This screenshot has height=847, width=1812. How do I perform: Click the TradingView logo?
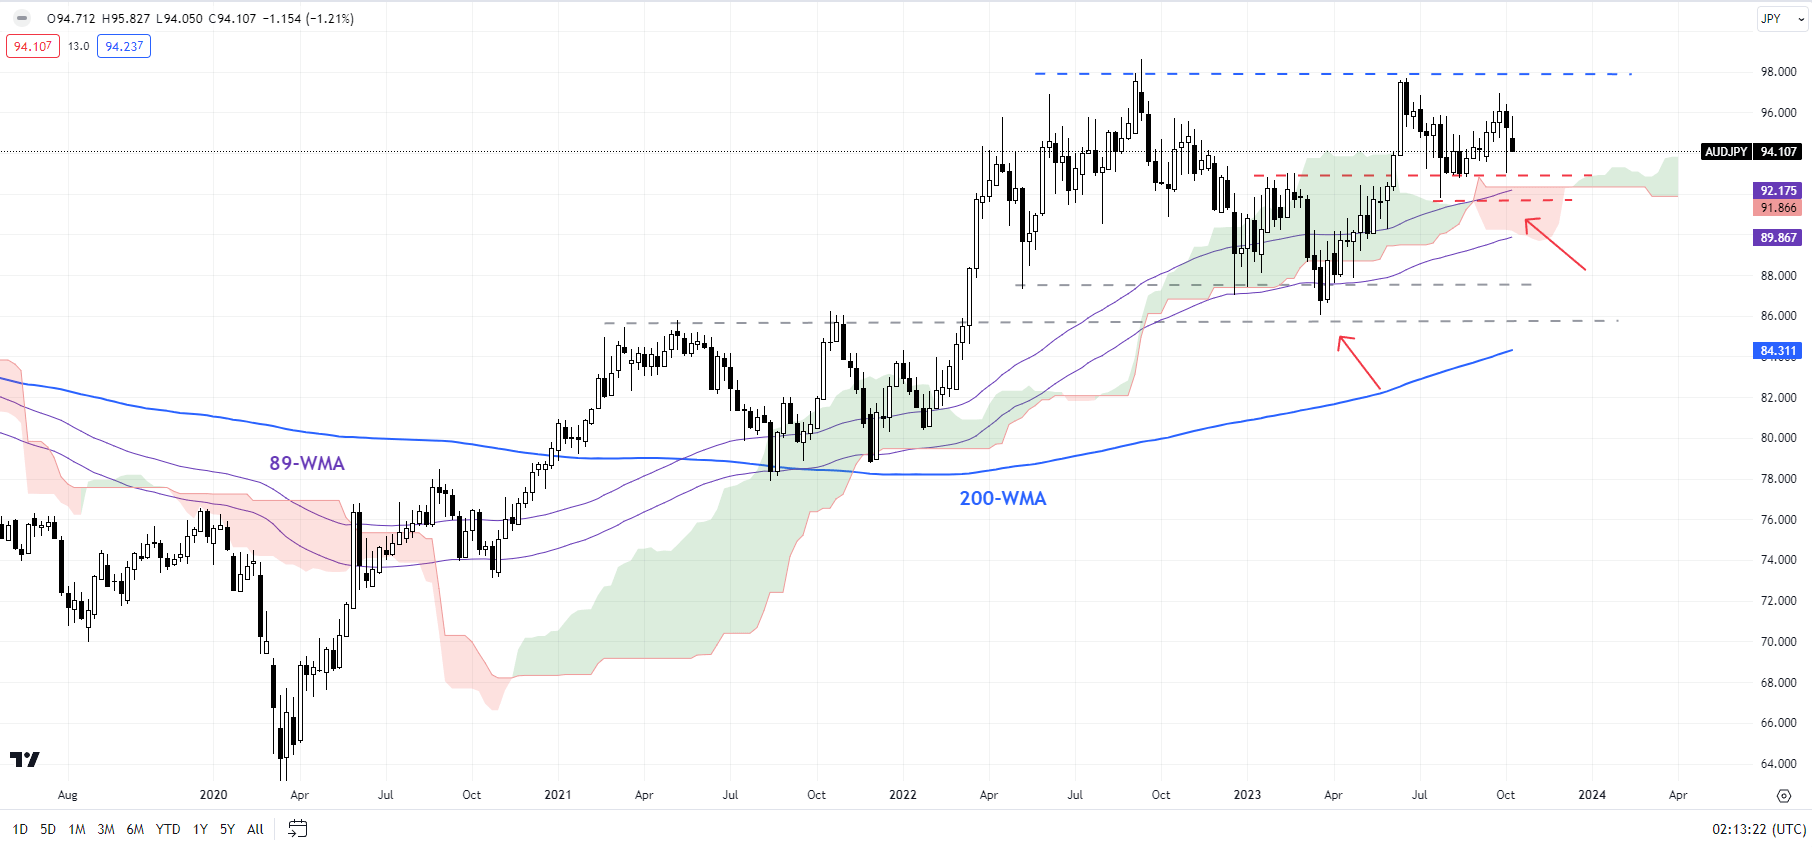tap(25, 760)
